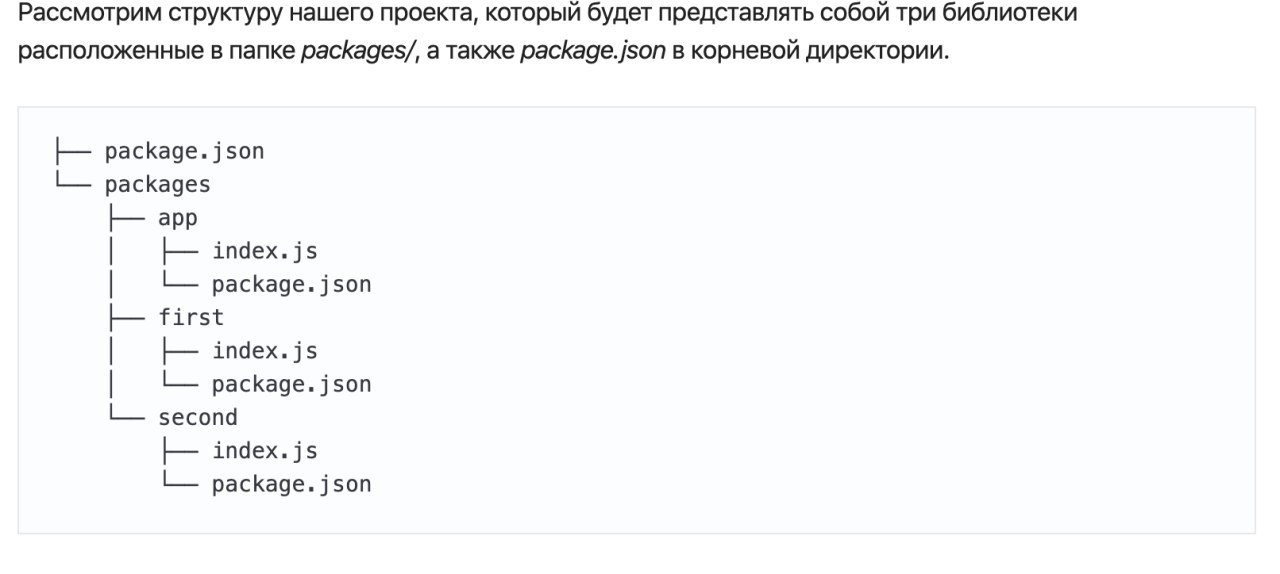The height and width of the screenshot is (574, 1280).
Task: Click italic package.json in the paragraph
Action: pos(592,51)
